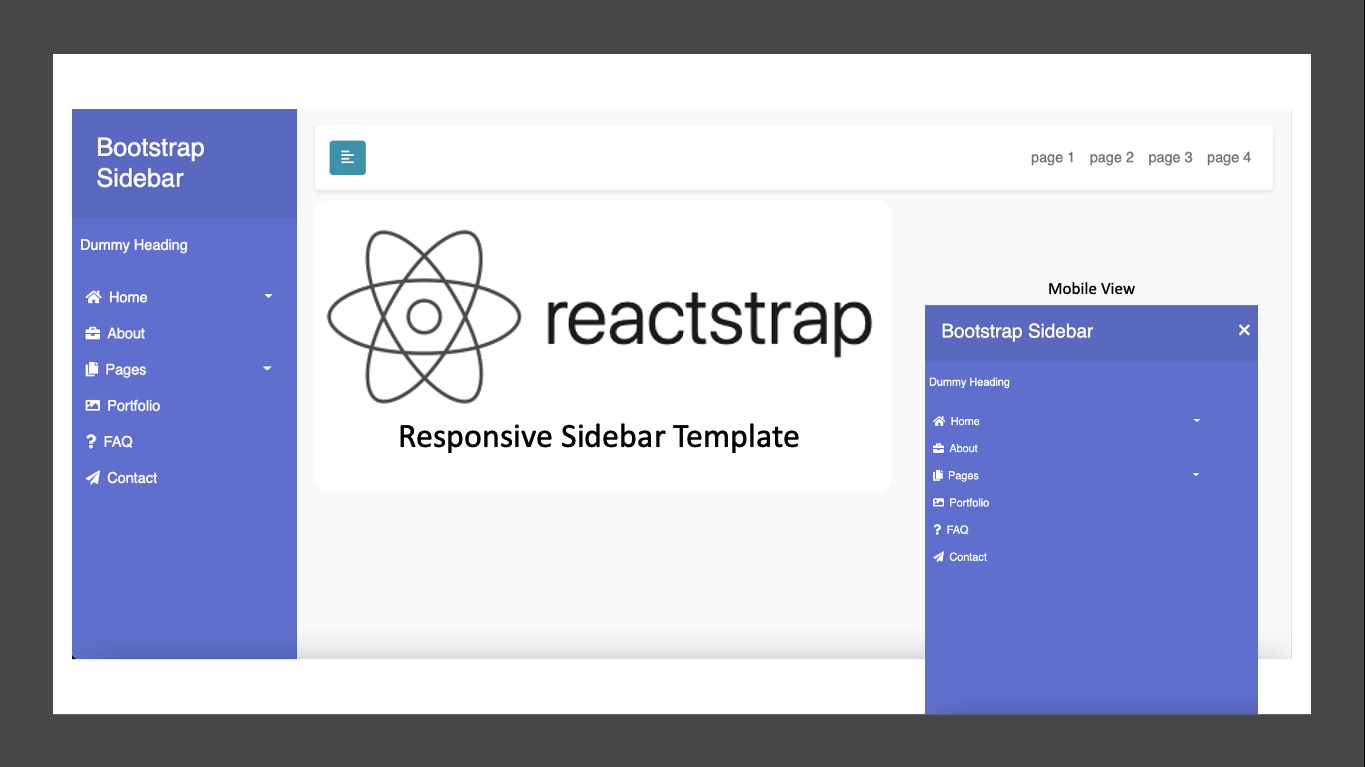Open Portfolio in the desktop sidebar
Viewport: 1365px width, 767px height.
134,405
